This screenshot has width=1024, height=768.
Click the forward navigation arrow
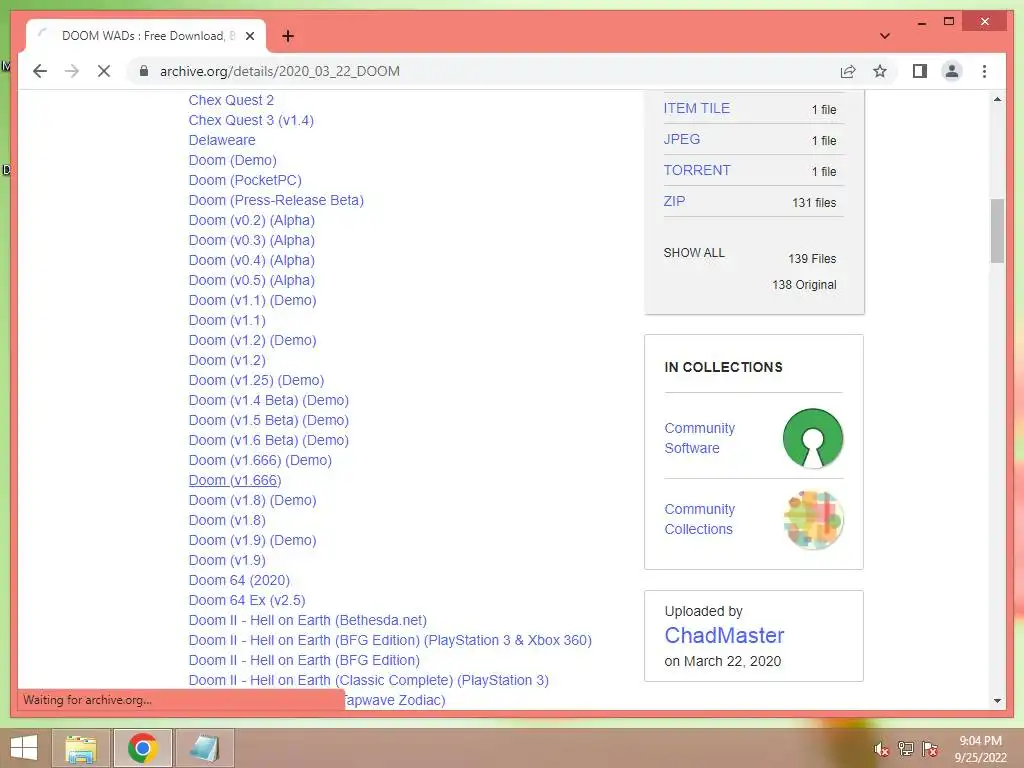pyautogui.click(x=72, y=71)
